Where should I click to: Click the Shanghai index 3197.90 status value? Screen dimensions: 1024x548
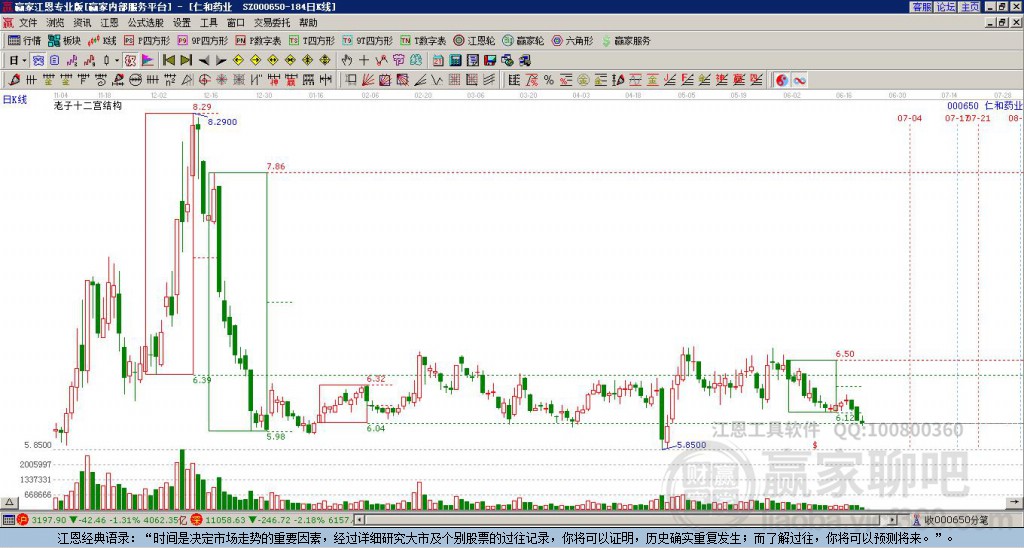48,520
